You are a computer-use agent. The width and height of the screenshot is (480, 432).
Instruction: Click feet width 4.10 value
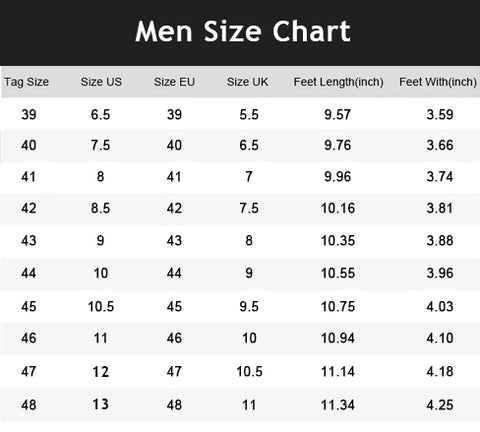(x=440, y=338)
